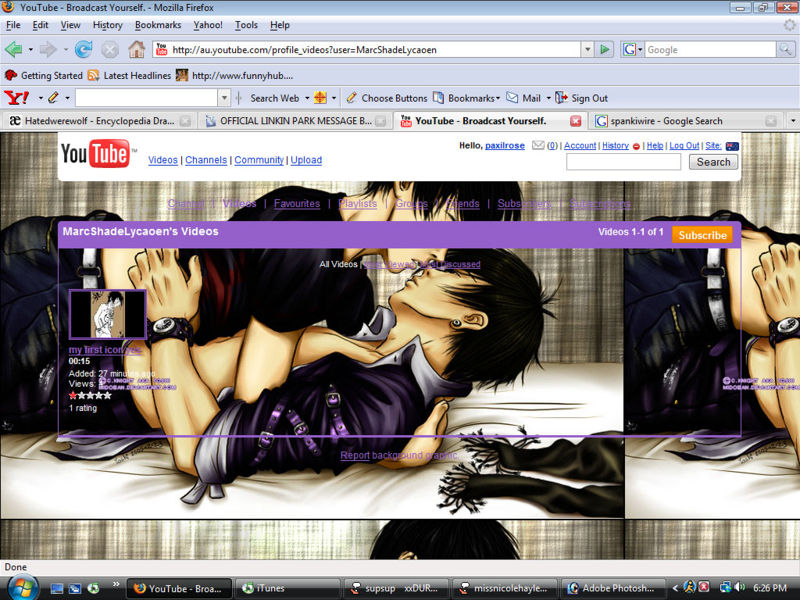The height and width of the screenshot is (600, 800).
Task: Click the Firefox reload page button
Action: point(83,49)
